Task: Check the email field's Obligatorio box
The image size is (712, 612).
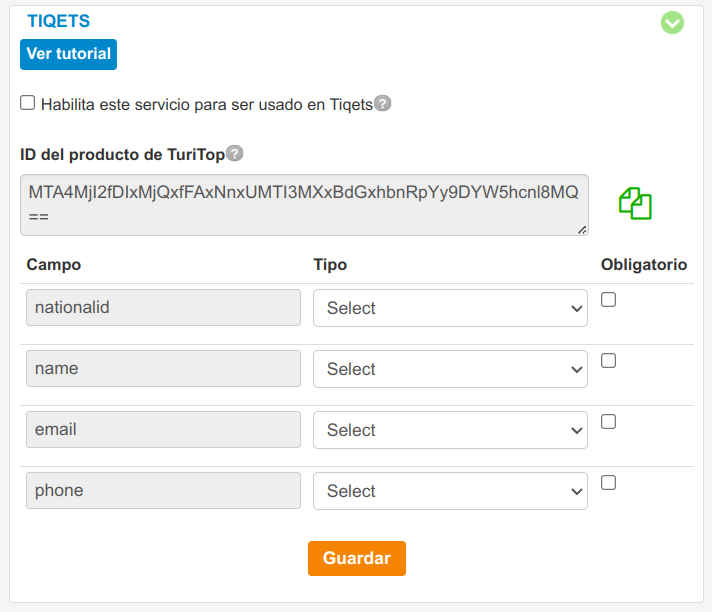Action: pos(608,422)
